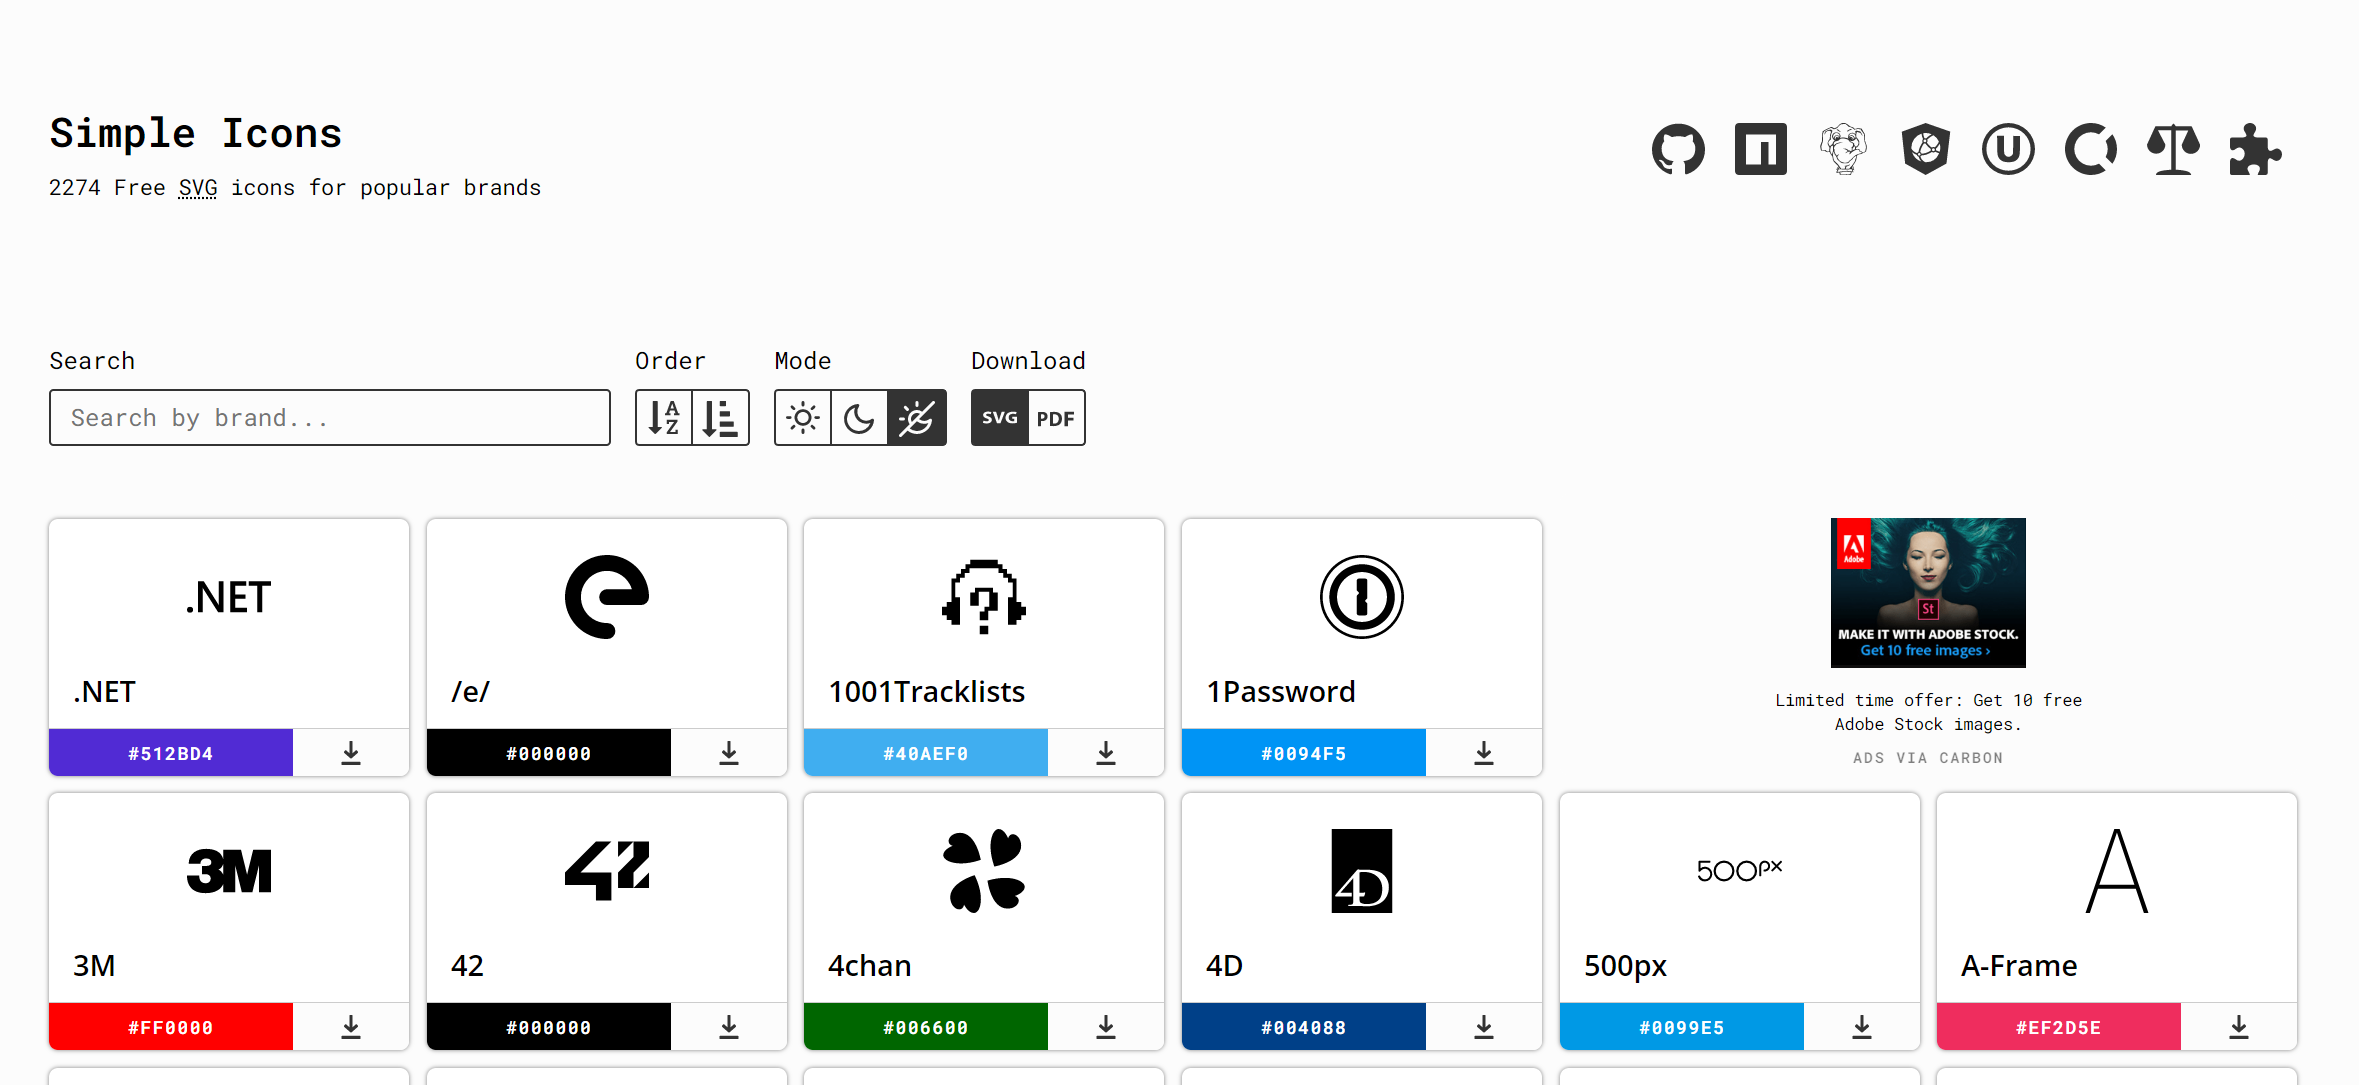Sort icons by color order
2359x1085 pixels.
click(720, 418)
